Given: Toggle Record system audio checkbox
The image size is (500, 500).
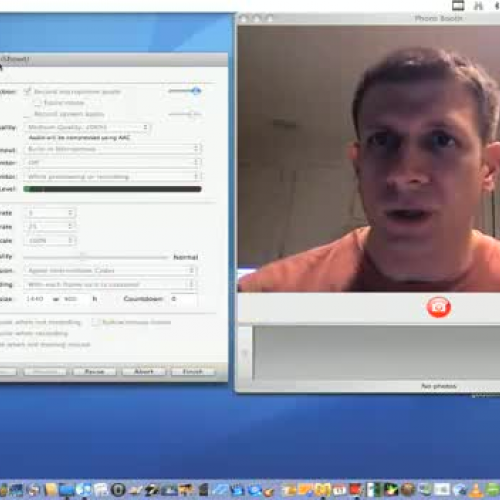Looking at the screenshot, I should point(28,114).
